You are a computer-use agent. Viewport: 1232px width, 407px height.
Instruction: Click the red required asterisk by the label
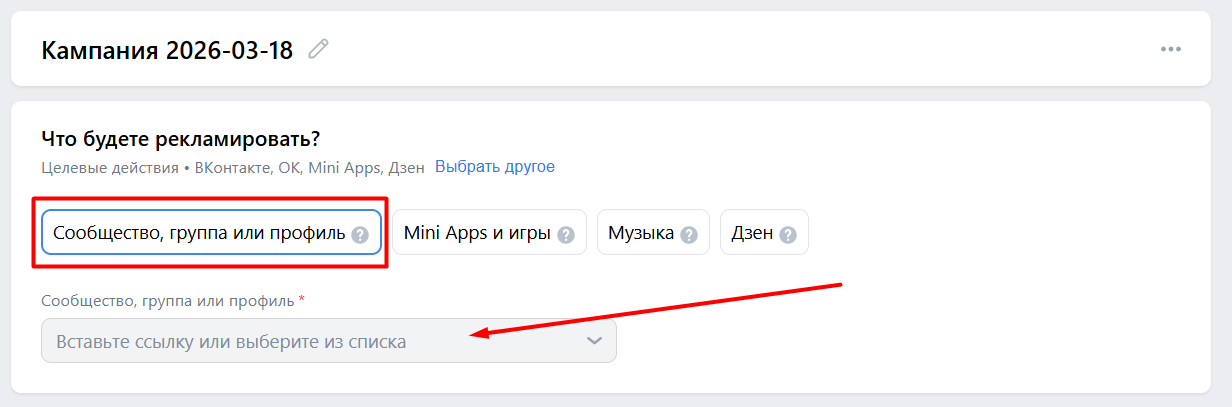[x=302, y=299]
